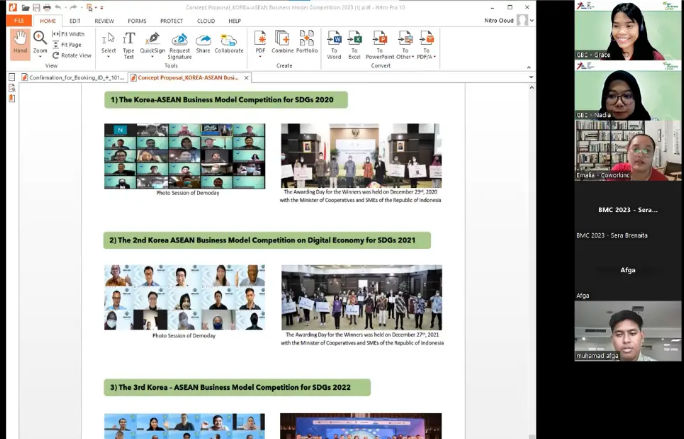
Task: Convert the document To Word
Action: click(334, 42)
